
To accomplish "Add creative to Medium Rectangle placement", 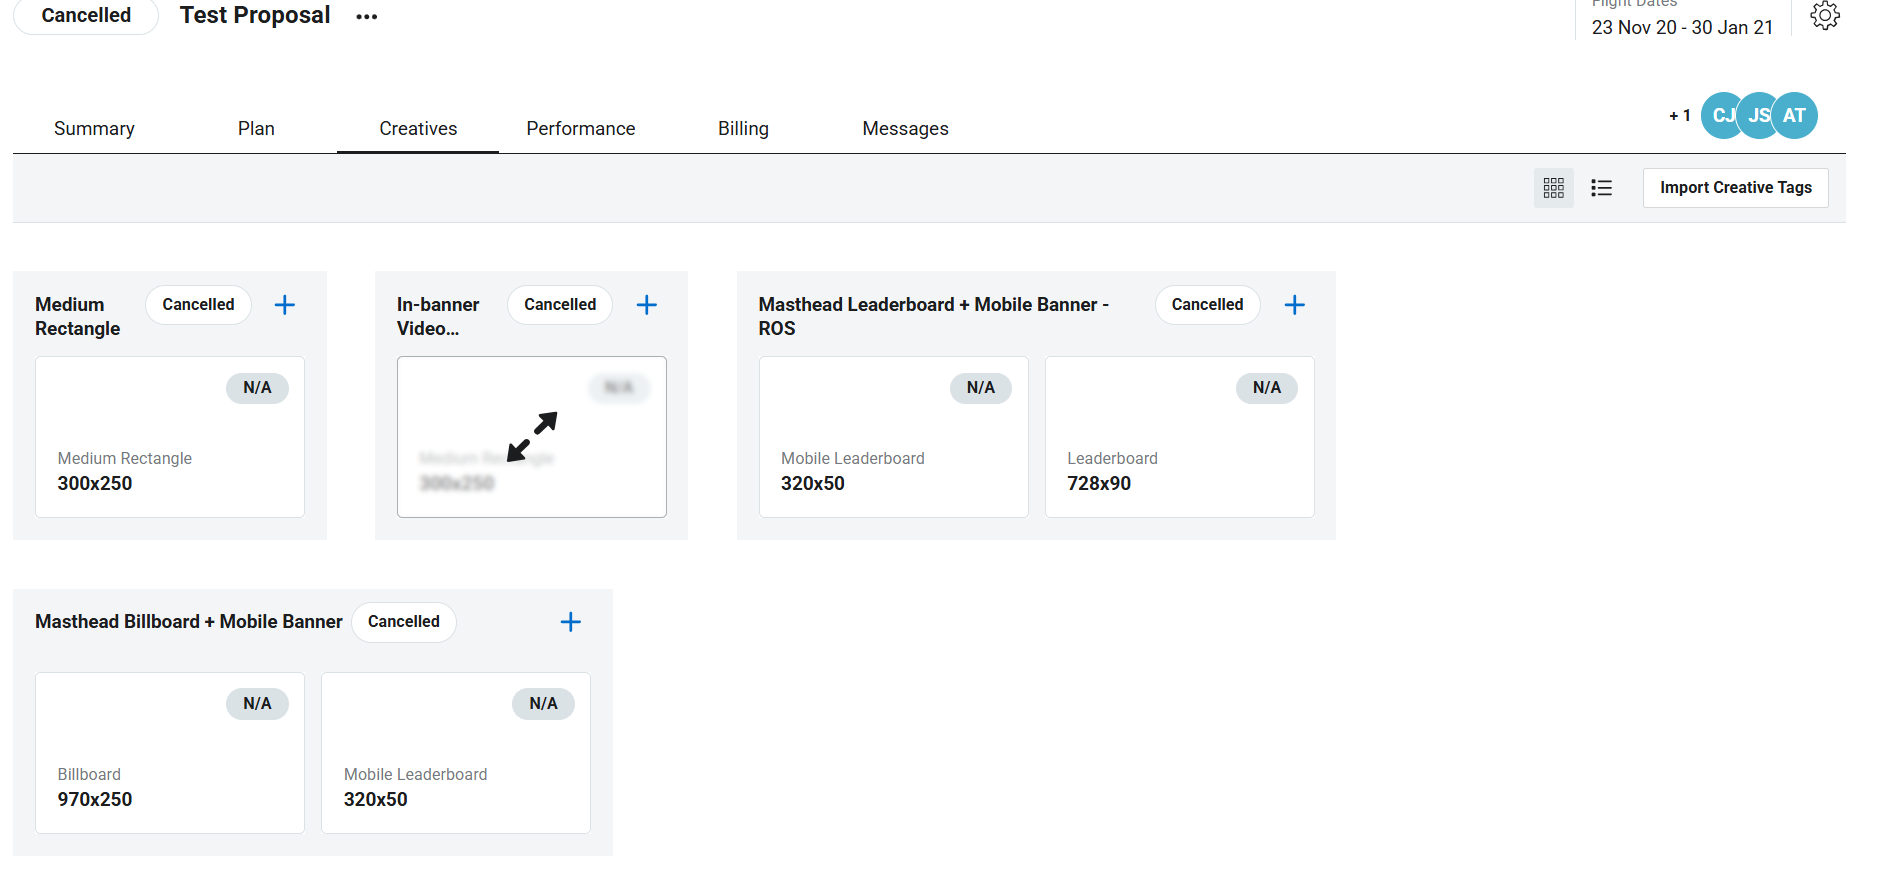I will click(285, 305).
